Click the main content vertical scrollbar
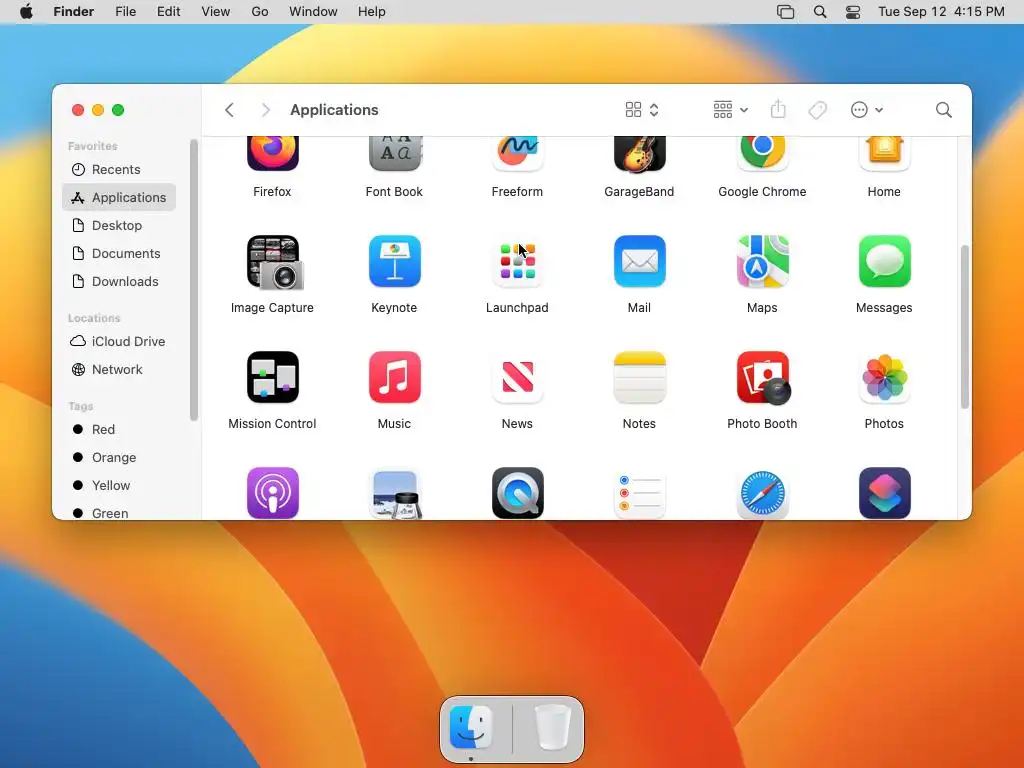 click(x=965, y=327)
